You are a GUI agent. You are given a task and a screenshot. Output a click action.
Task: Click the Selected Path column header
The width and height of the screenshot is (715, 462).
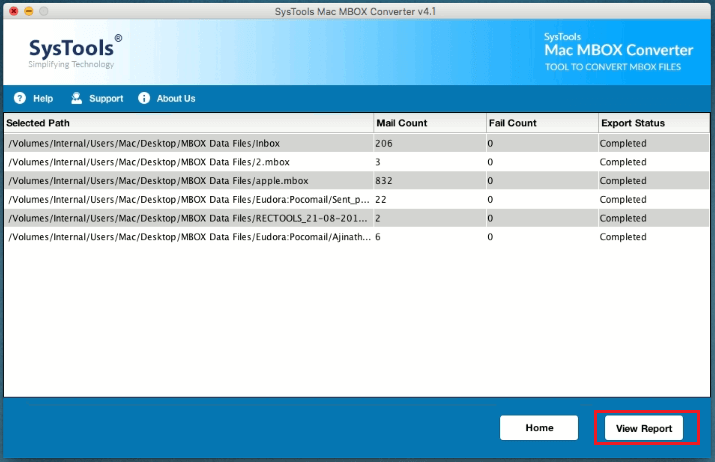pos(189,123)
